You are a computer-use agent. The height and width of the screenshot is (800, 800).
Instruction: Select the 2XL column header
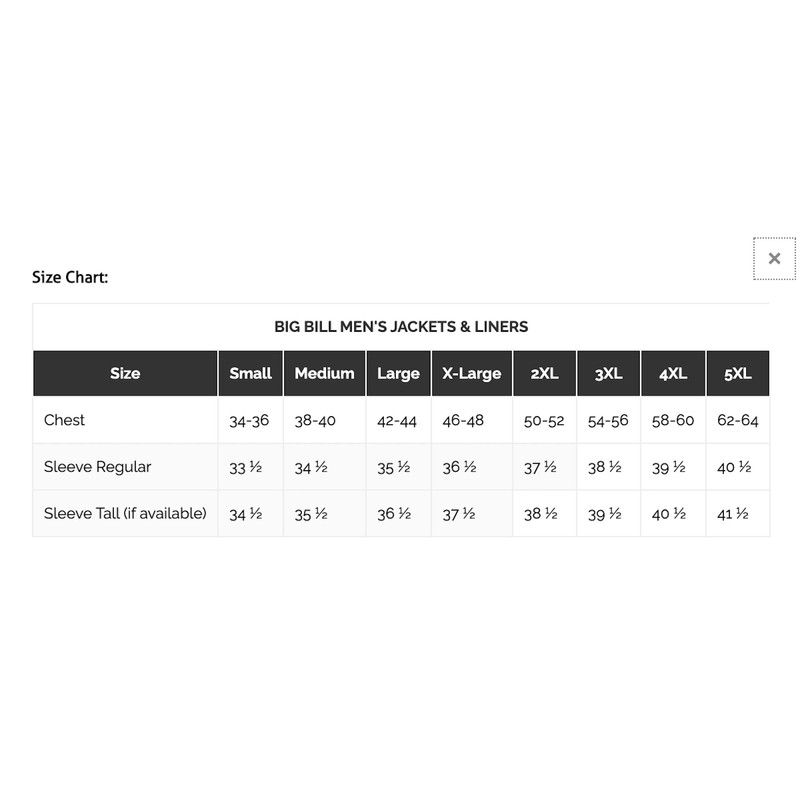544,373
